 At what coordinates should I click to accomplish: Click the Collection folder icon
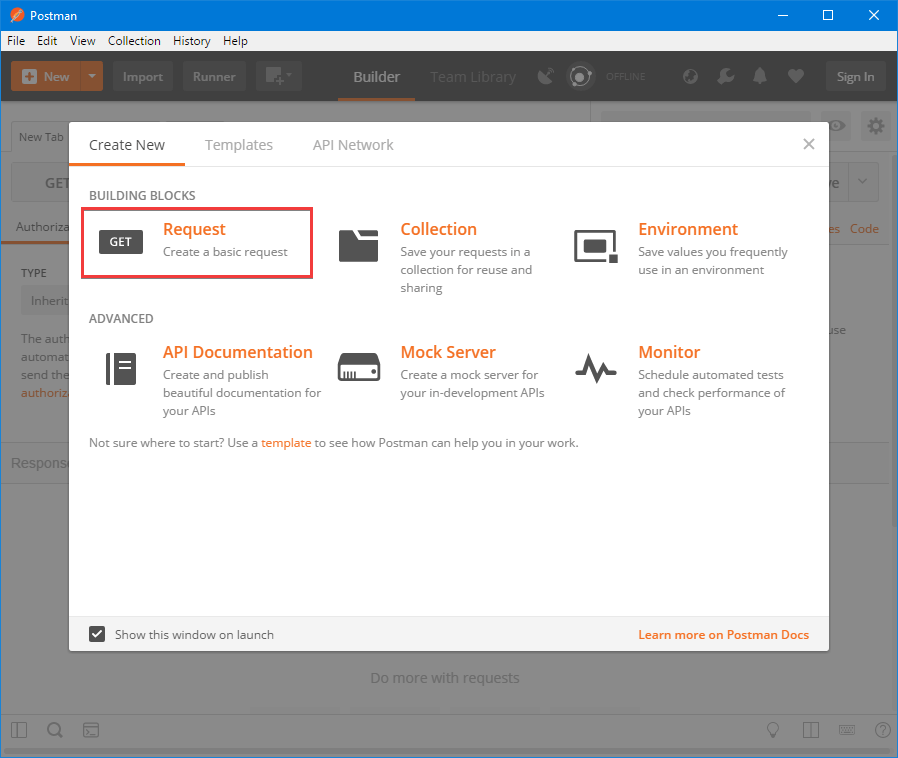pyautogui.click(x=359, y=246)
